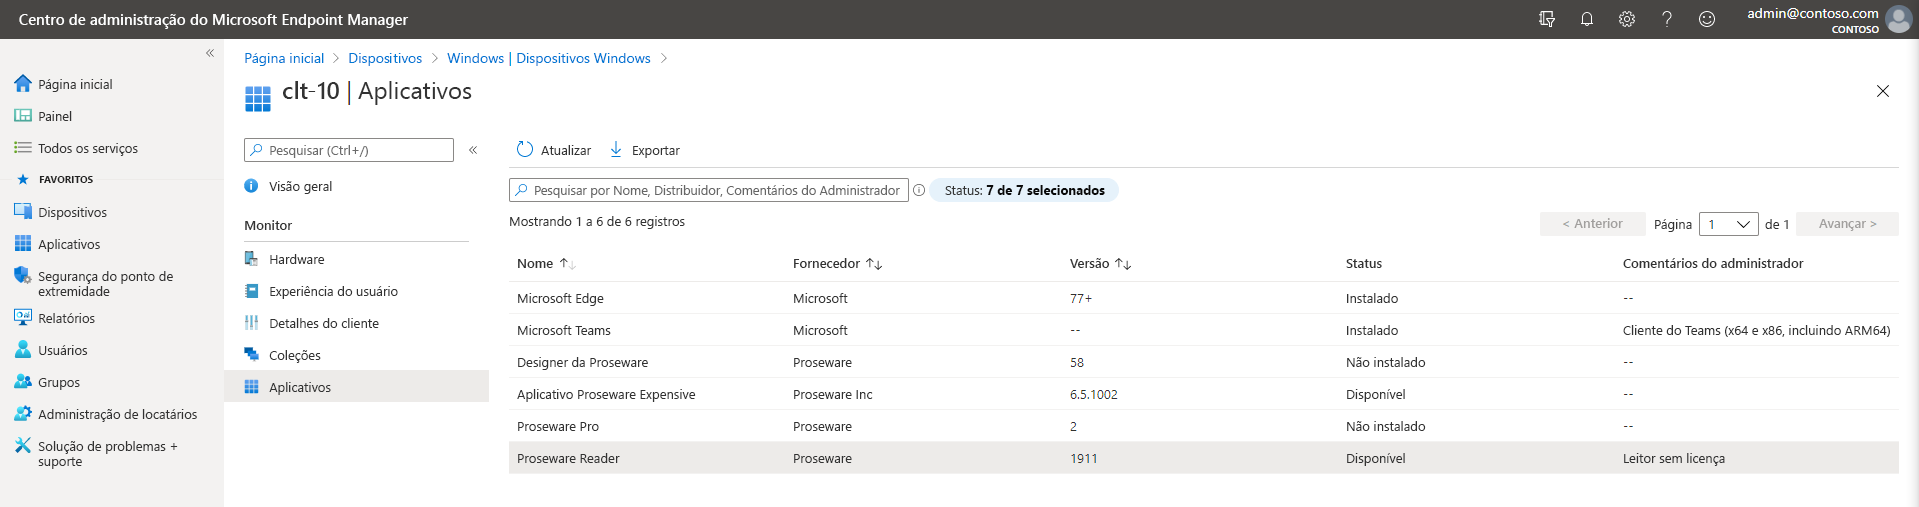Click the Solução de problemas wrench icon

click(23, 446)
